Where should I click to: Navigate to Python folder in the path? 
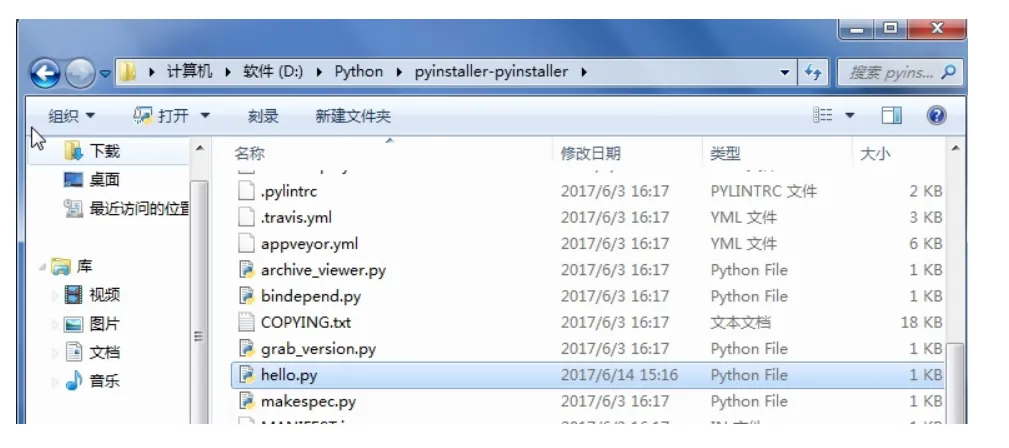tap(358, 71)
